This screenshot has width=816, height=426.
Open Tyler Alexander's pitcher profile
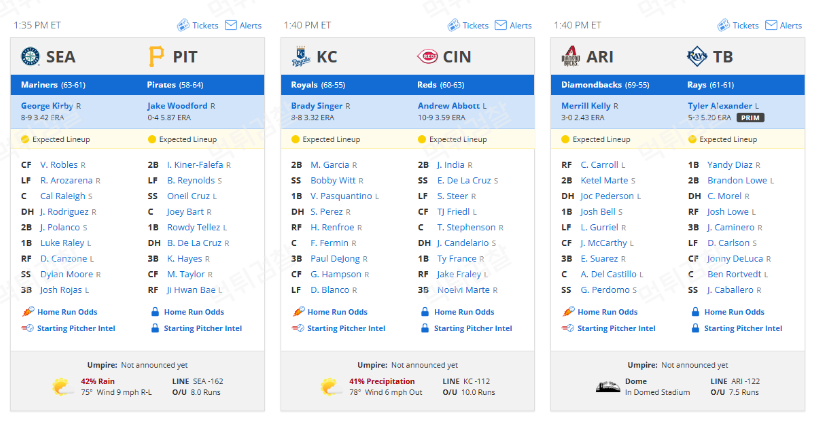pyautogui.click(x=720, y=106)
